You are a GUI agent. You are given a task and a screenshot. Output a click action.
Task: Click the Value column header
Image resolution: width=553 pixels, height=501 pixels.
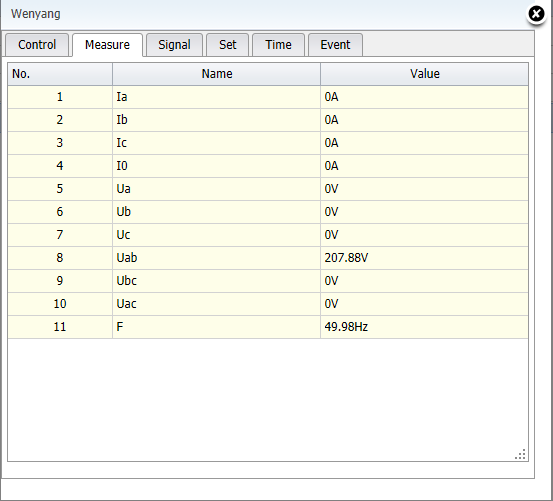[425, 74]
